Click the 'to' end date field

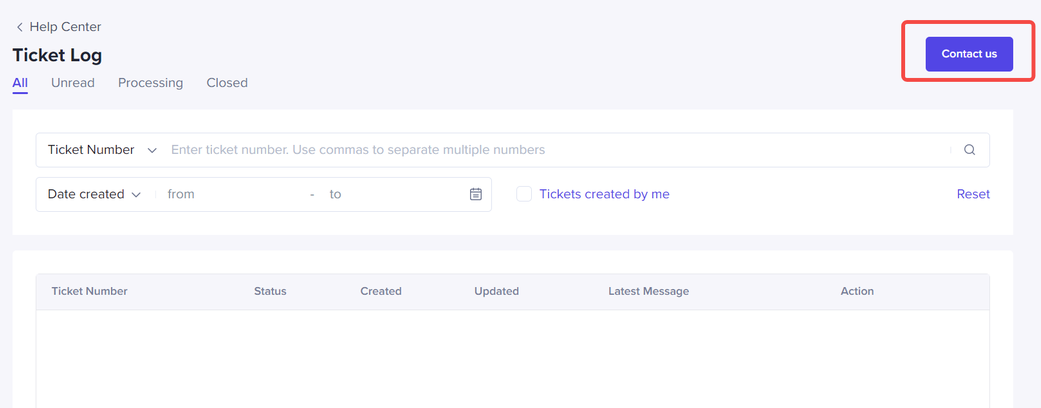pyautogui.click(x=390, y=194)
